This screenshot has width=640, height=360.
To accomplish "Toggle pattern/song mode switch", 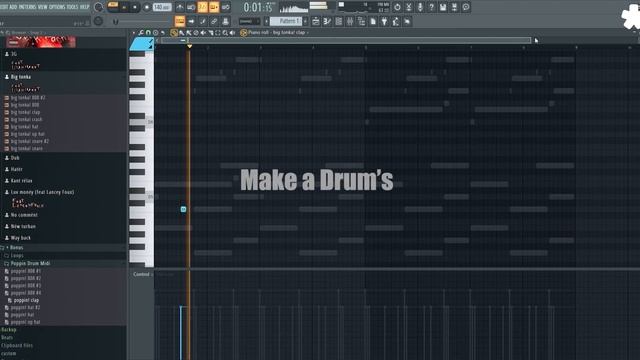I will pyautogui.click(x=113, y=7).
